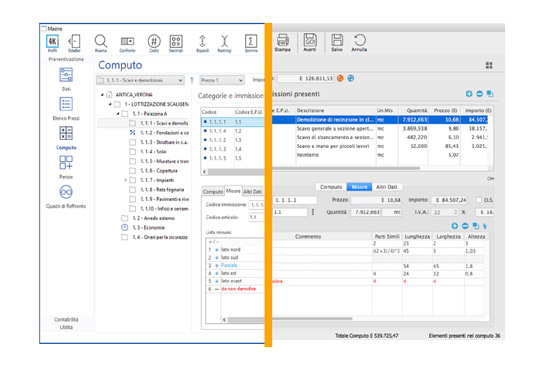The image size is (544, 373).
Task: Open Elenco Prezzi in the sidebar
Action: coord(66,109)
